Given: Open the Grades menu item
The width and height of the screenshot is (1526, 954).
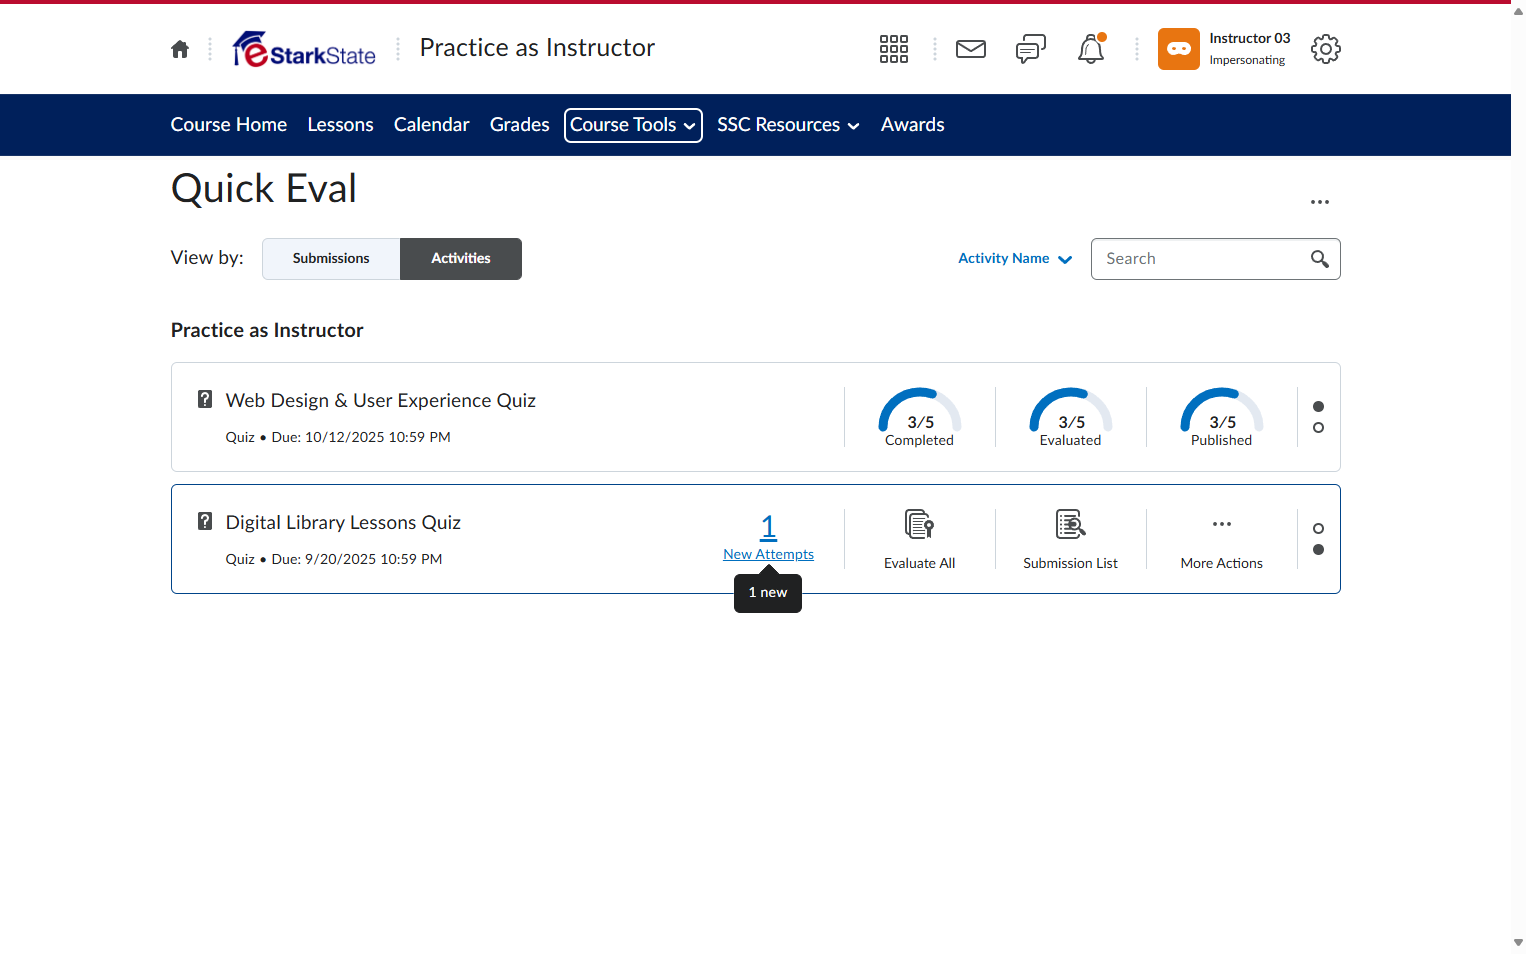Looking at the screenshot, I should point(520,125).
